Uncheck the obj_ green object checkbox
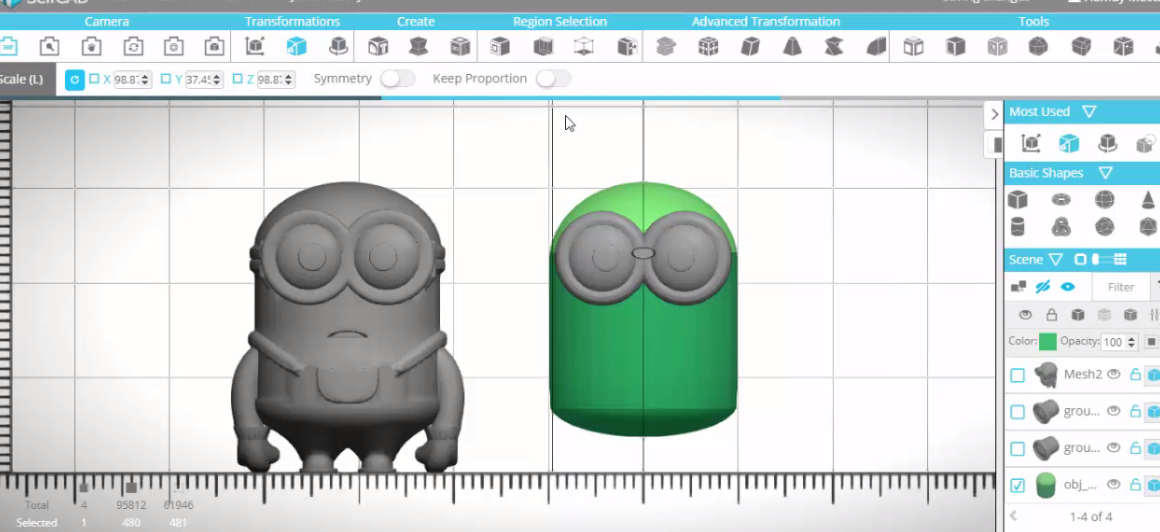Viewport: 1160px width, 532px height. pos(1017,485)
